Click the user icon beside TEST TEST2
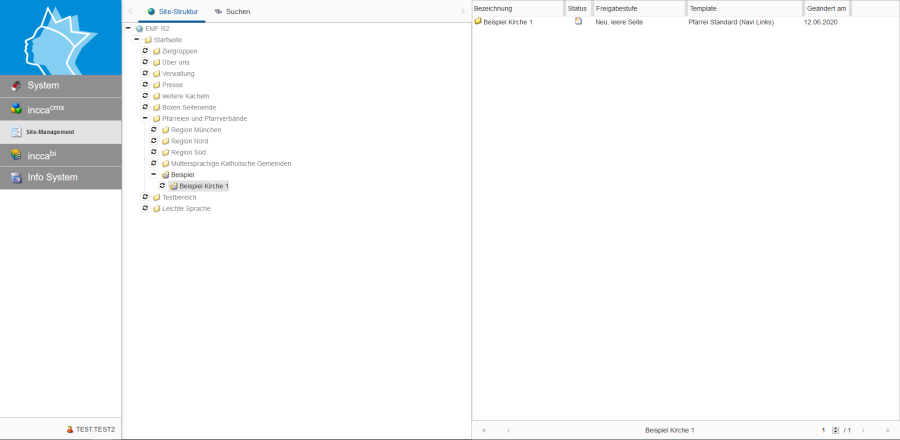This screenshot has height=440, width=900. tap(70, 429)
